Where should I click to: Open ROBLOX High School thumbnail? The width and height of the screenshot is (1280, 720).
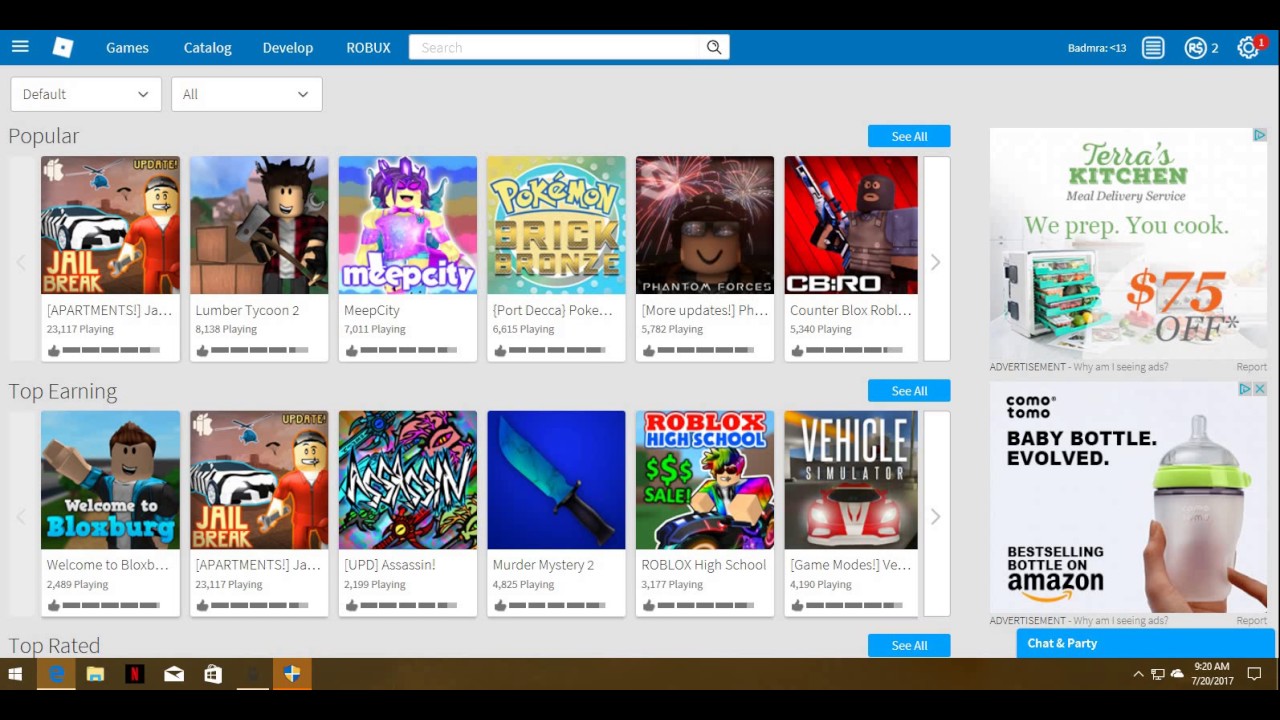(705, 480)
